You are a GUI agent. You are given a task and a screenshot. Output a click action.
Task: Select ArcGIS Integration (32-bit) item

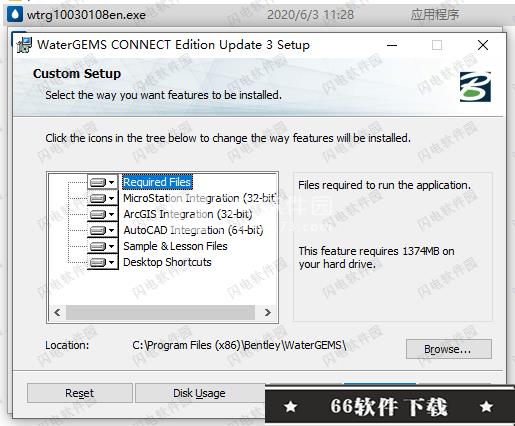pyautogui.click(x=188, y=214)
